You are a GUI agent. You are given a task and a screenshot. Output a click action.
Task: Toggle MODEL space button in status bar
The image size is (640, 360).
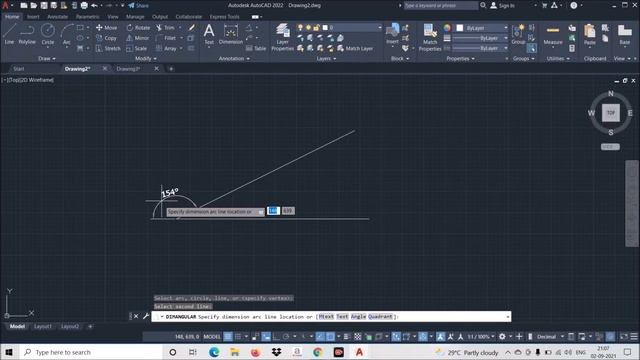(212, 337)
